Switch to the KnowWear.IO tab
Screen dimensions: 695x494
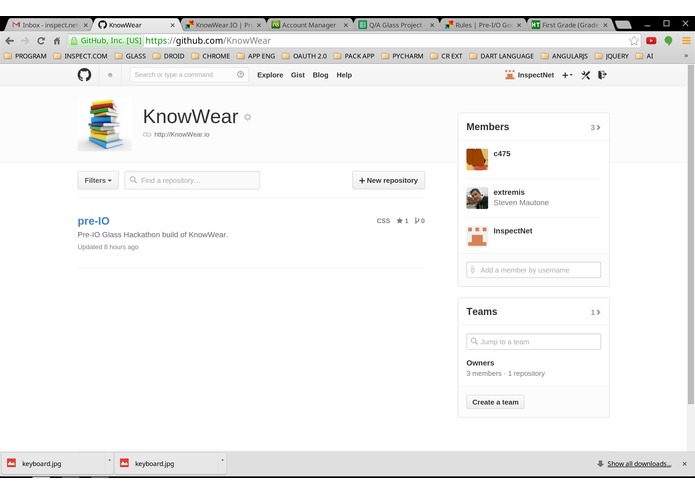[x=223, y=25]
